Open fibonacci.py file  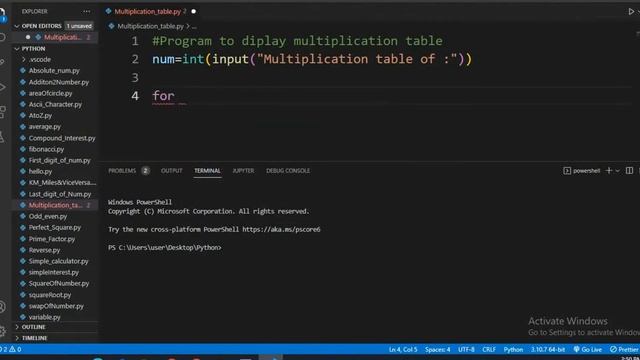46,149
